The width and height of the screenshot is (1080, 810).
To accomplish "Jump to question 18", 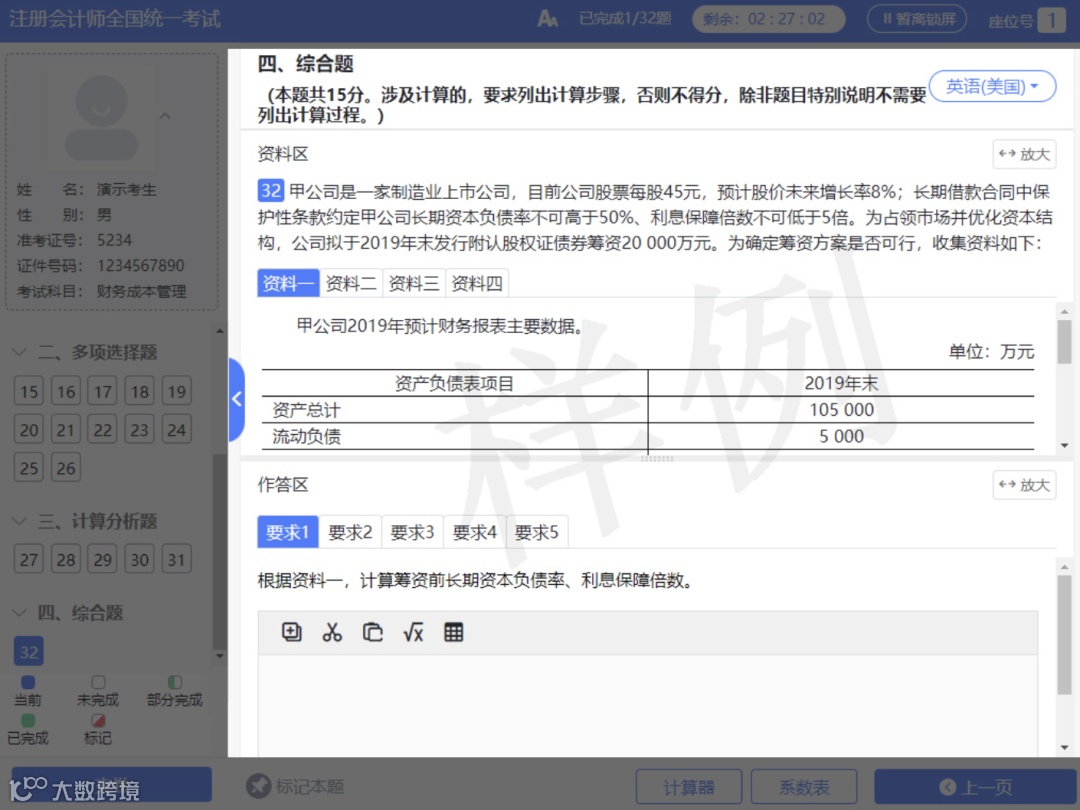I will coord(140,391).
